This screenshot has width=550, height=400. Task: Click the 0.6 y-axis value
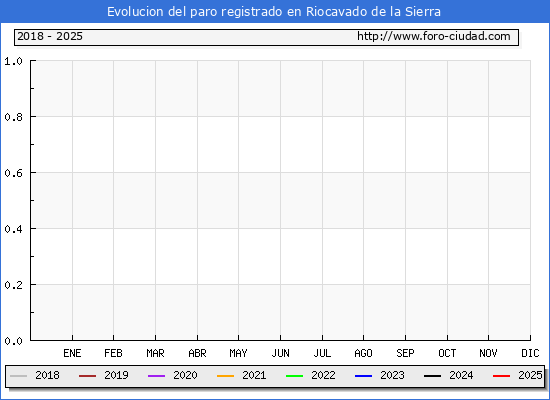point(13,173)
